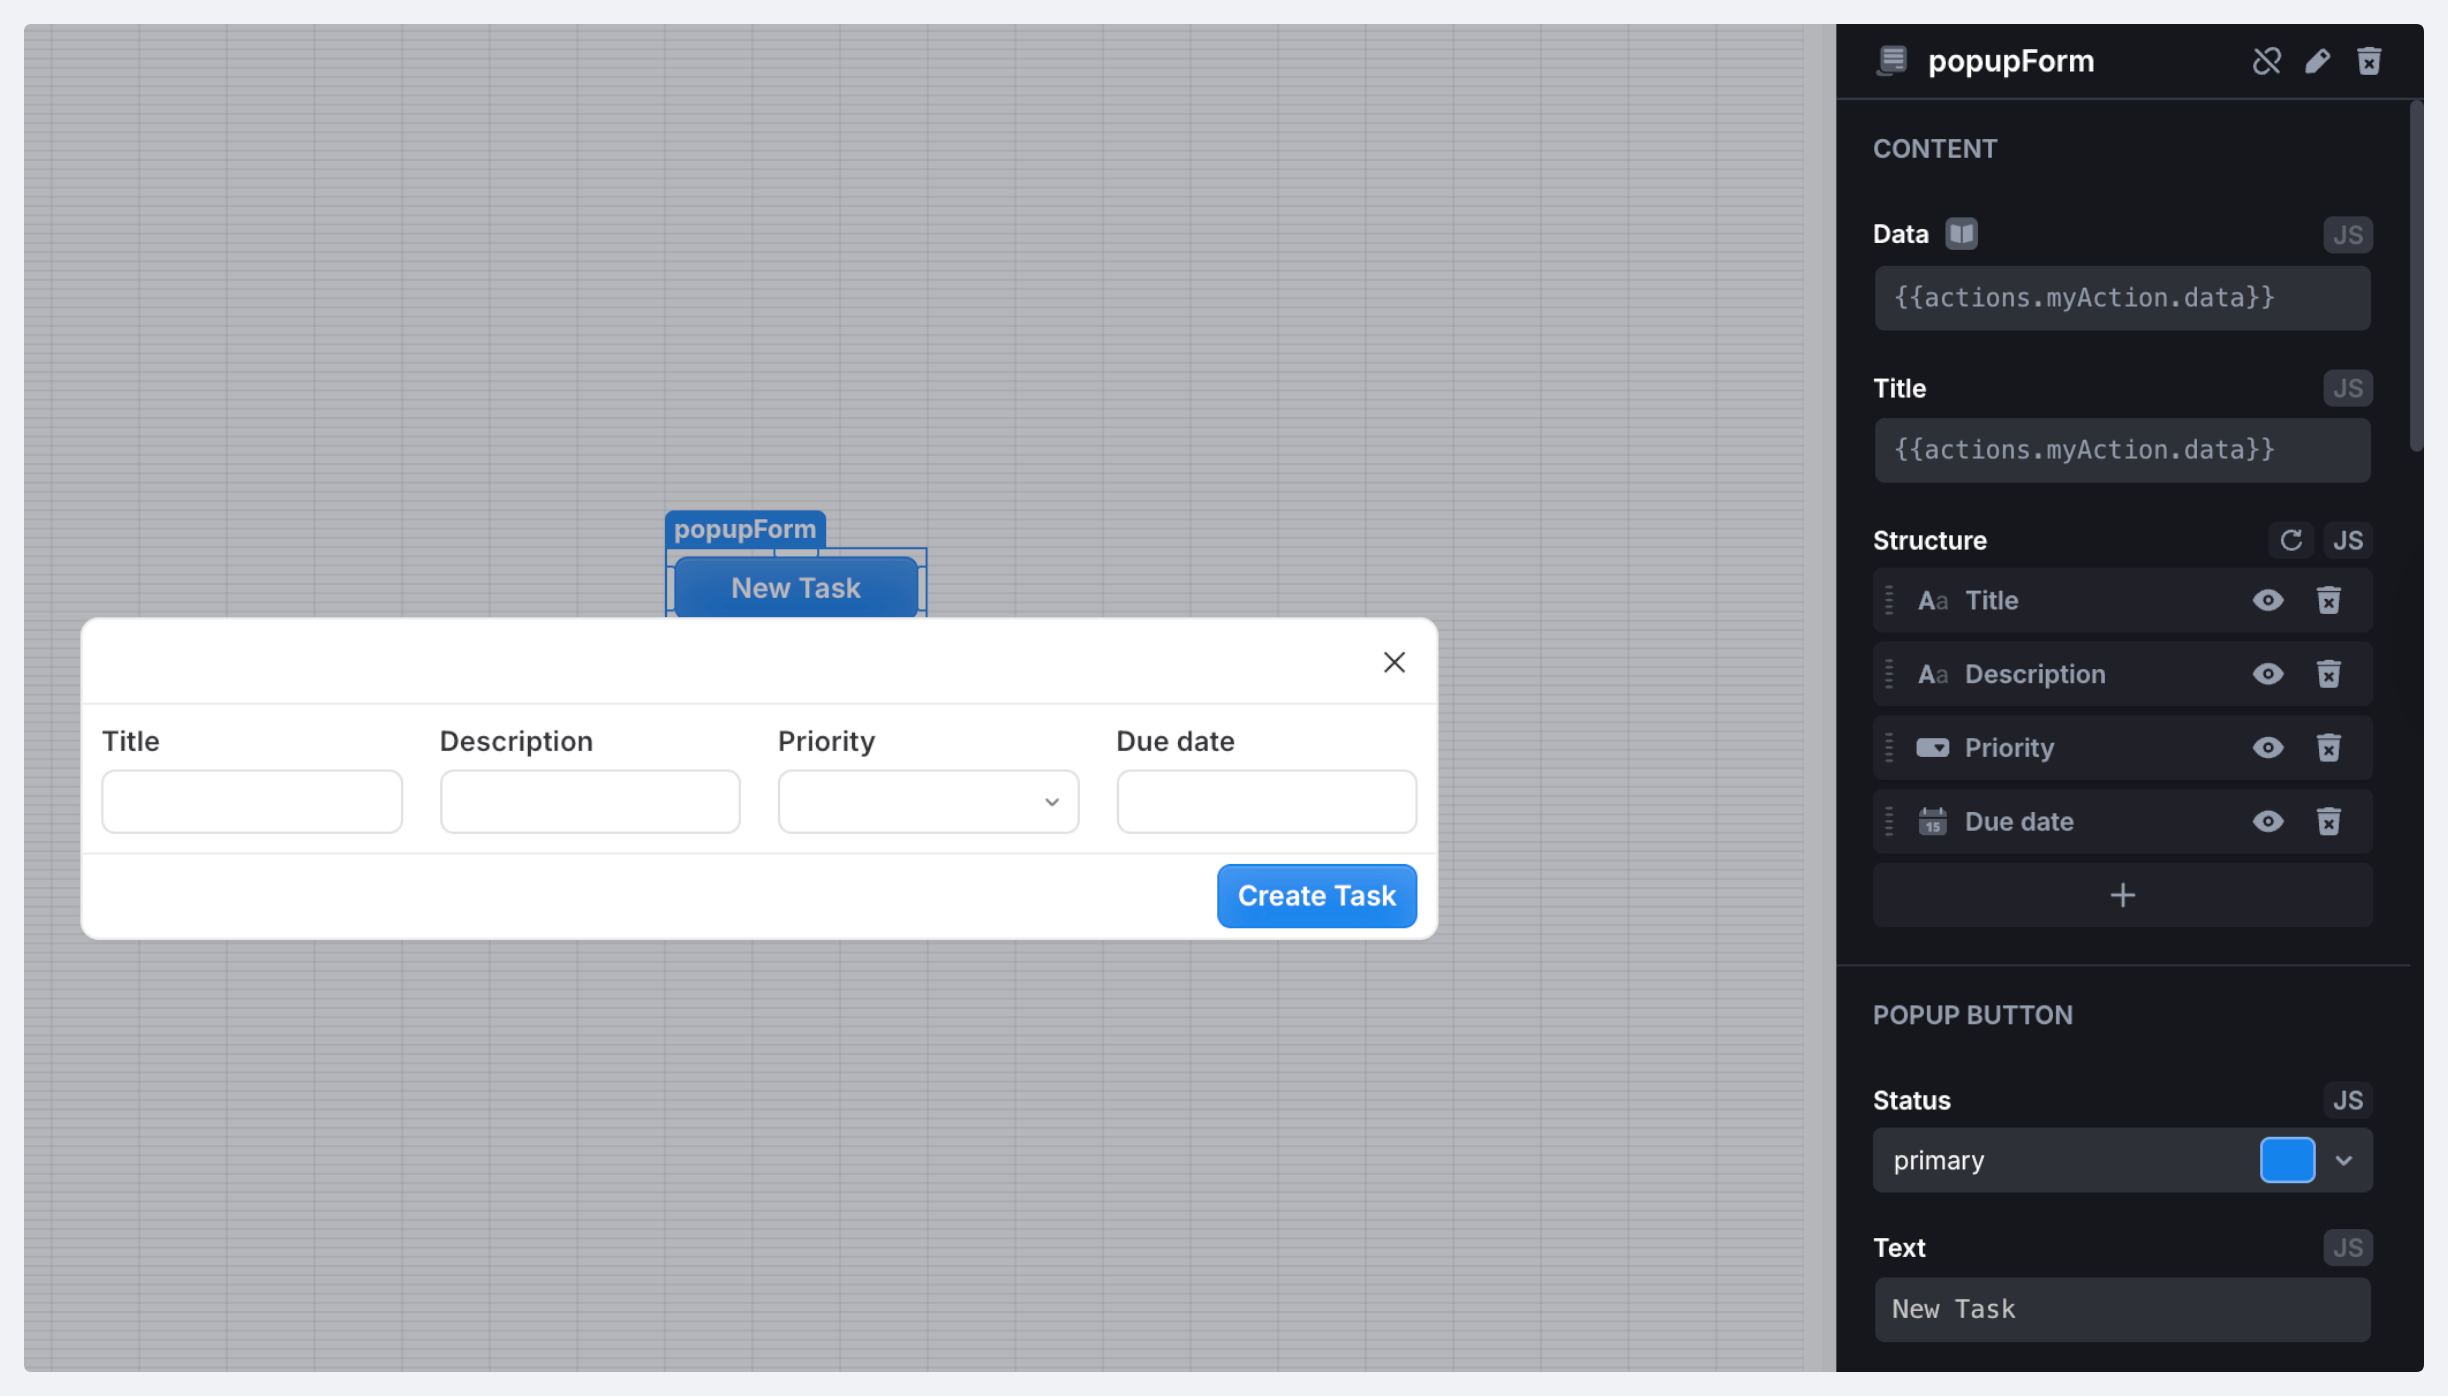The height and width of the screenshot is (1396, 2448).
Task: Switch Data property to JS mode
Action: pyautogui.click(x=2347, y=235)
